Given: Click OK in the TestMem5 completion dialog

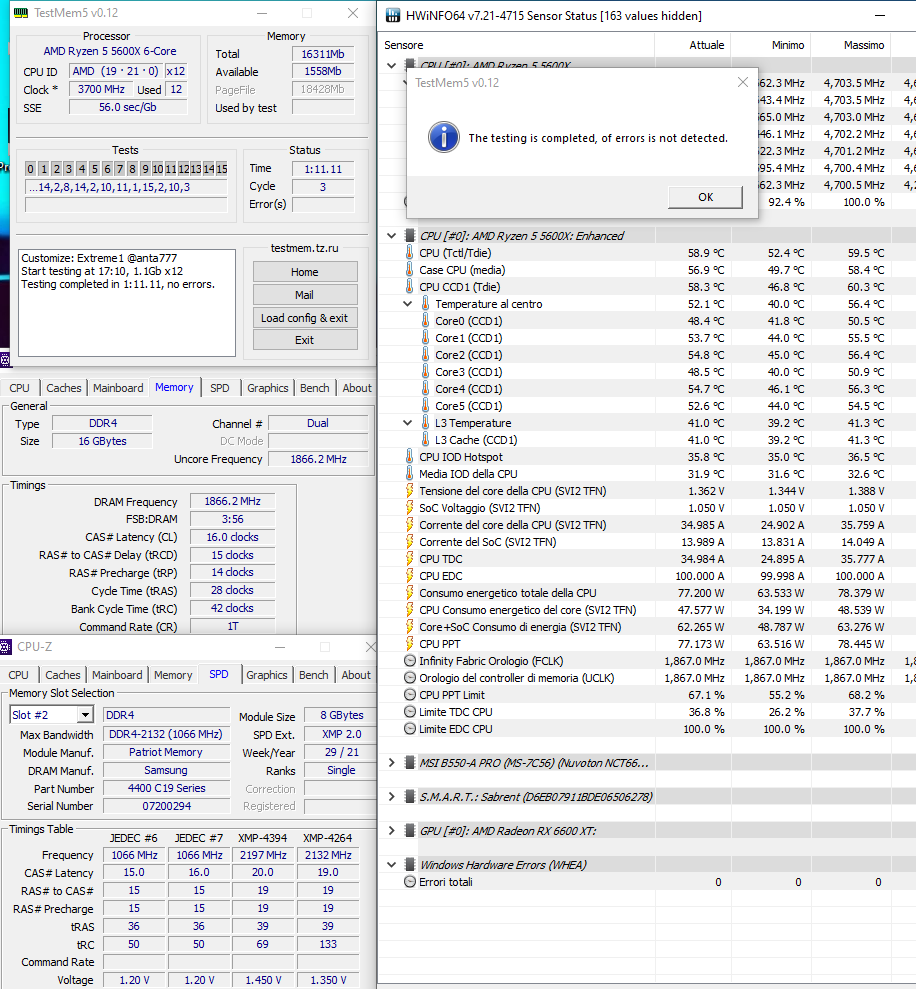Looking at the screenshot, I should point(705,197).
